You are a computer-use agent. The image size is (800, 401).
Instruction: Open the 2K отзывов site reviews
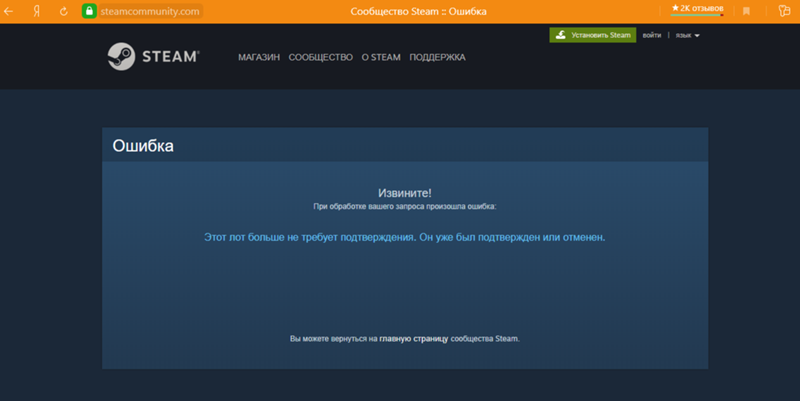[697, 9]
